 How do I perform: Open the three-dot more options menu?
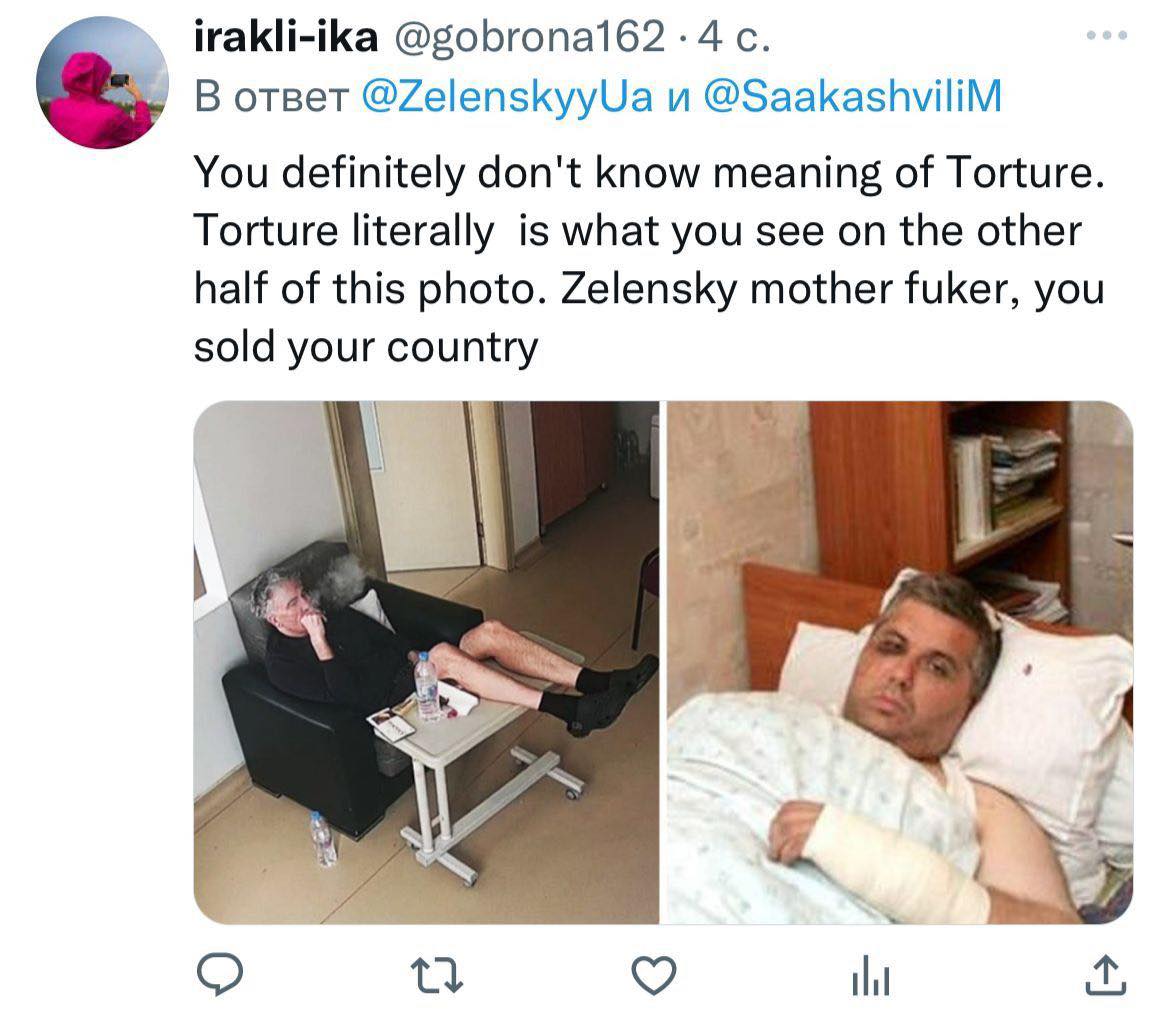point(1107,34)
